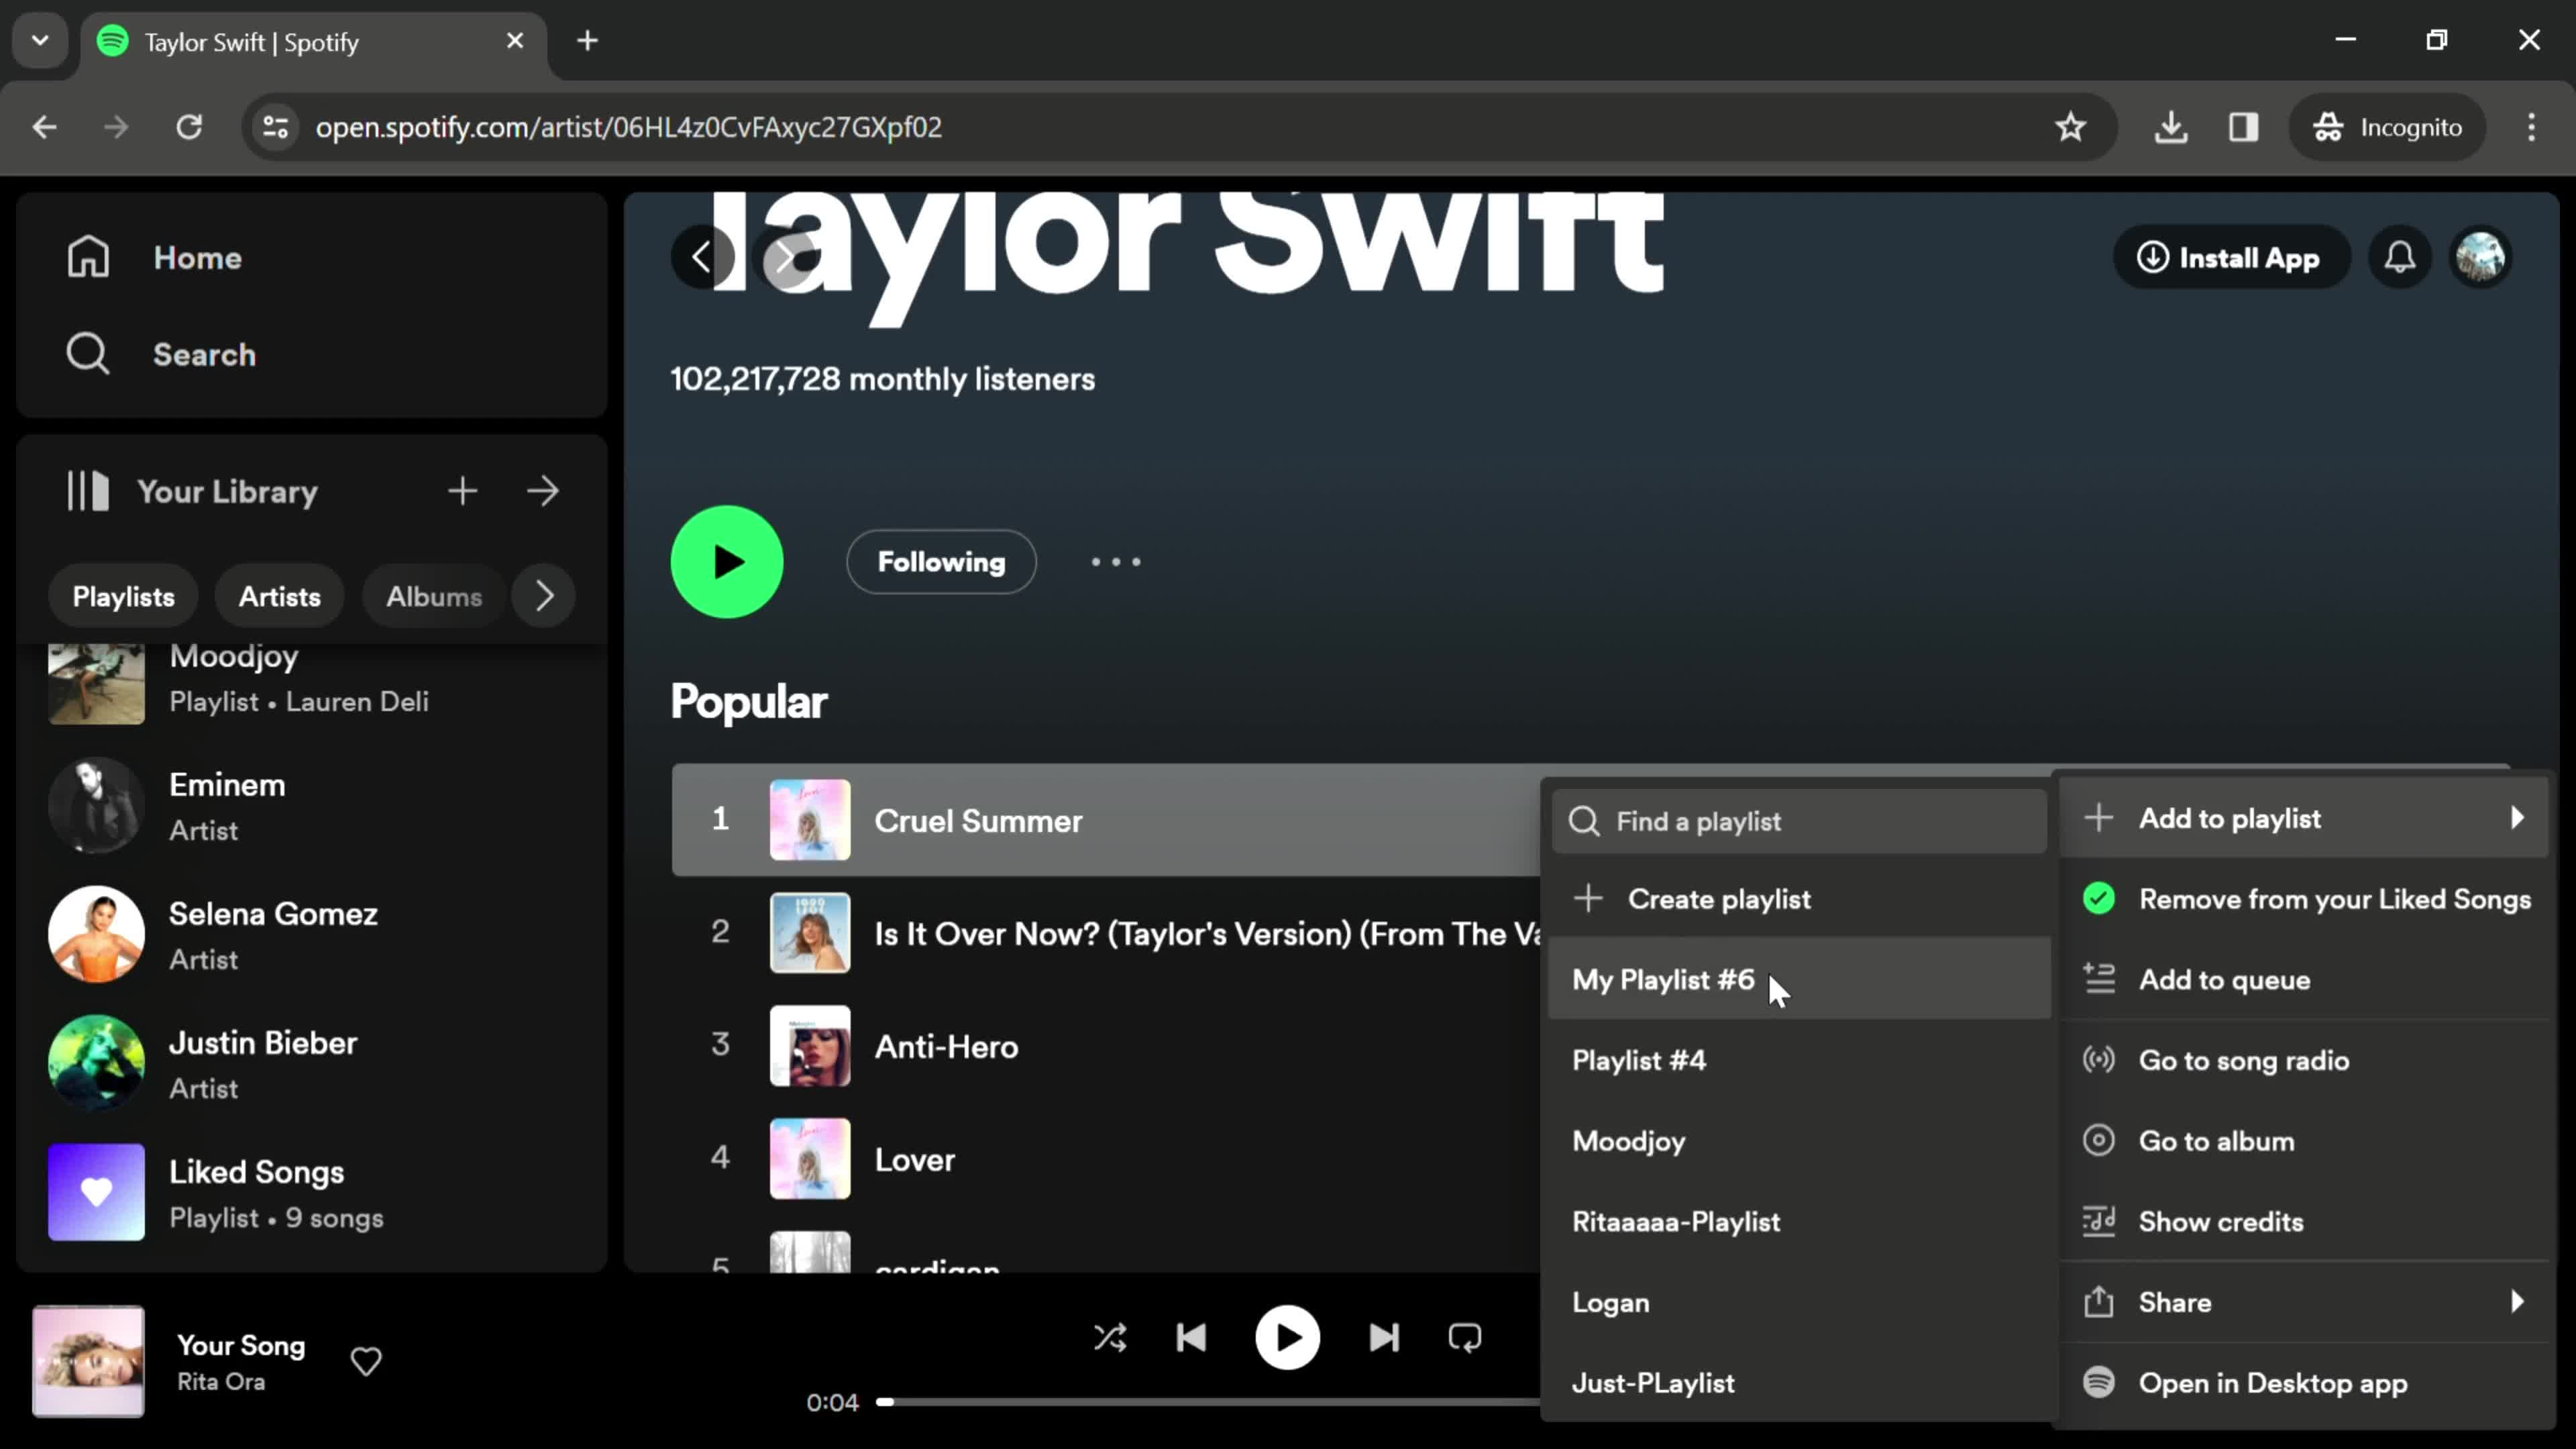Collapse Your Library icon
This screenshot has height=1449, width=2576.
click(x=88, y=491)
